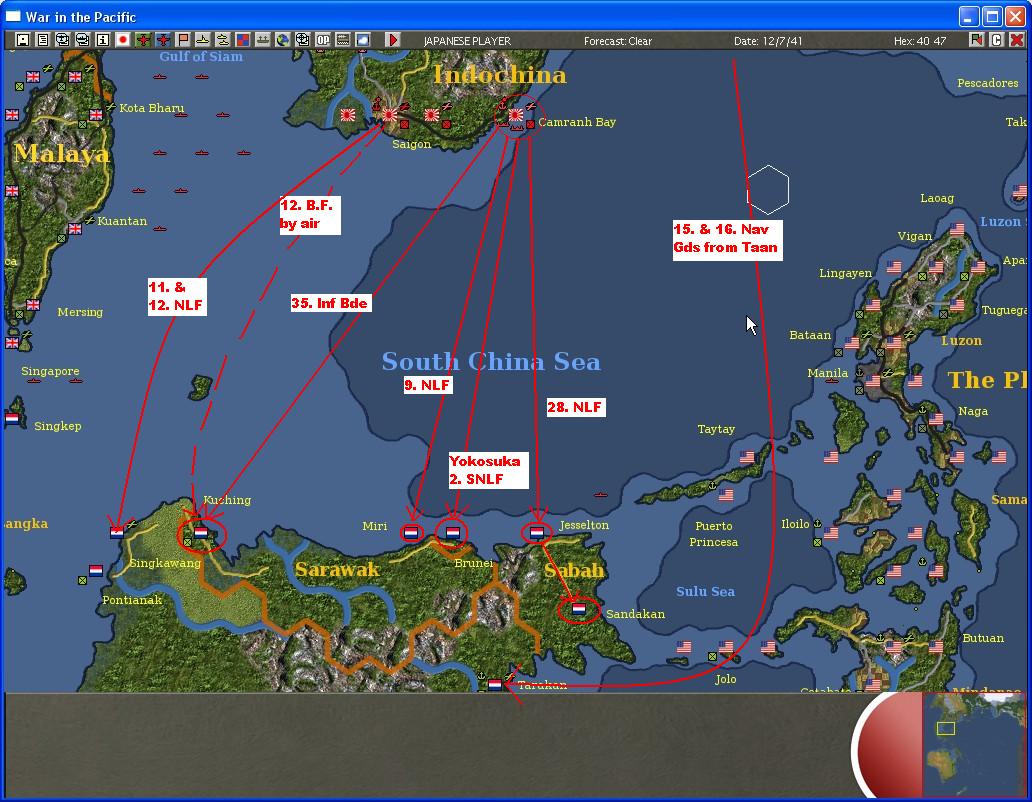Click the Pescadores map label
The image size is (1032, 802).
[x=987, y=83]
